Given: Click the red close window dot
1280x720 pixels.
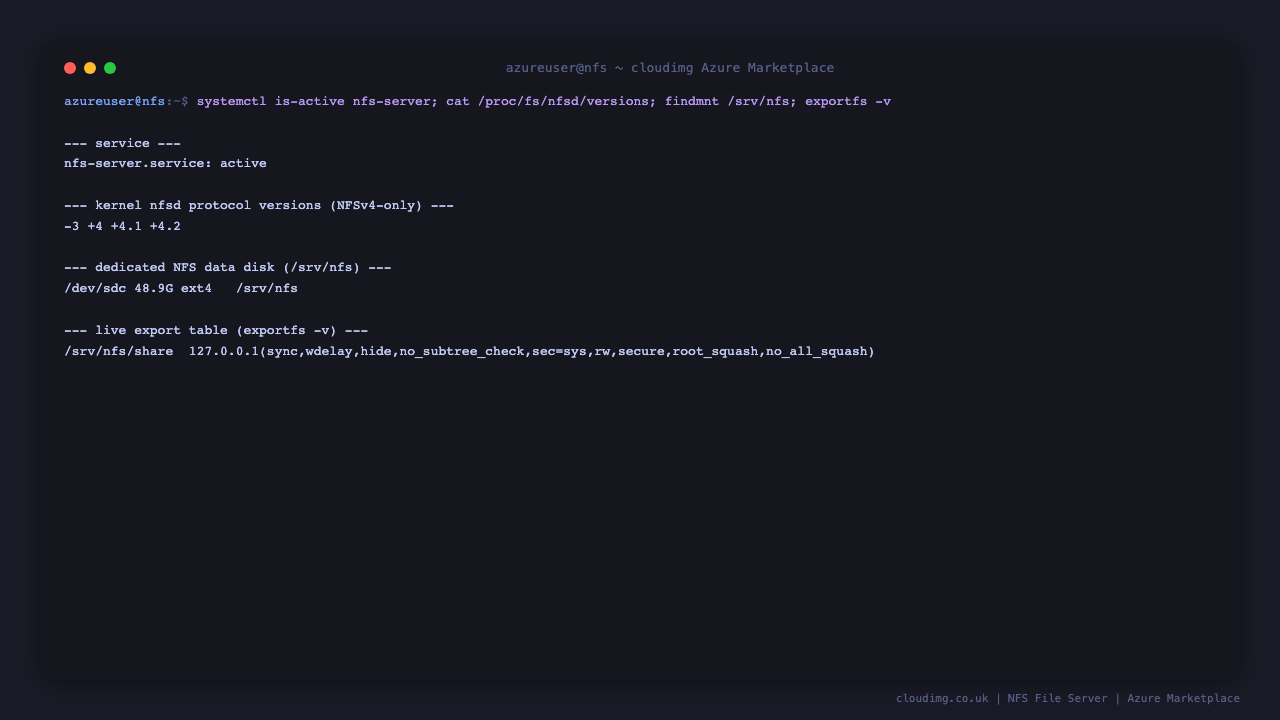Looking at the screenshot, I should (70, 68).
